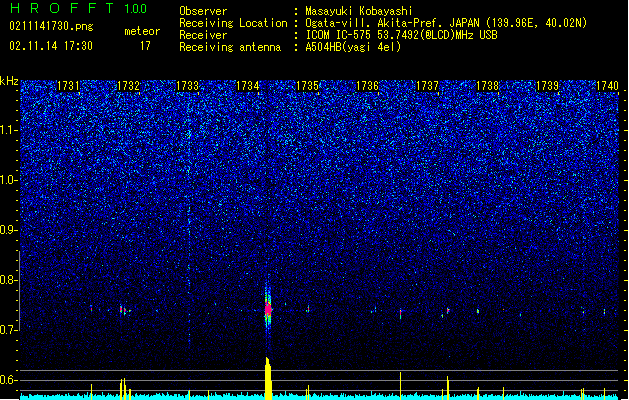Click the tall yellow intensity peak after 1734

coord(268,378)
